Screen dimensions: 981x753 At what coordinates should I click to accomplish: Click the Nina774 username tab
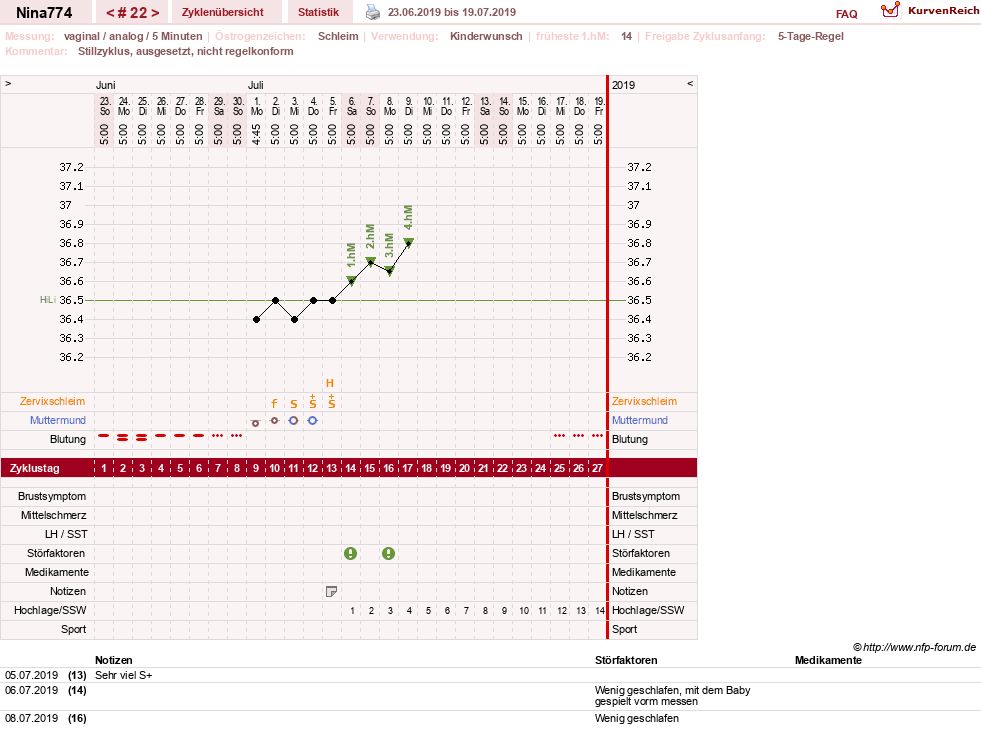[44, 13]
